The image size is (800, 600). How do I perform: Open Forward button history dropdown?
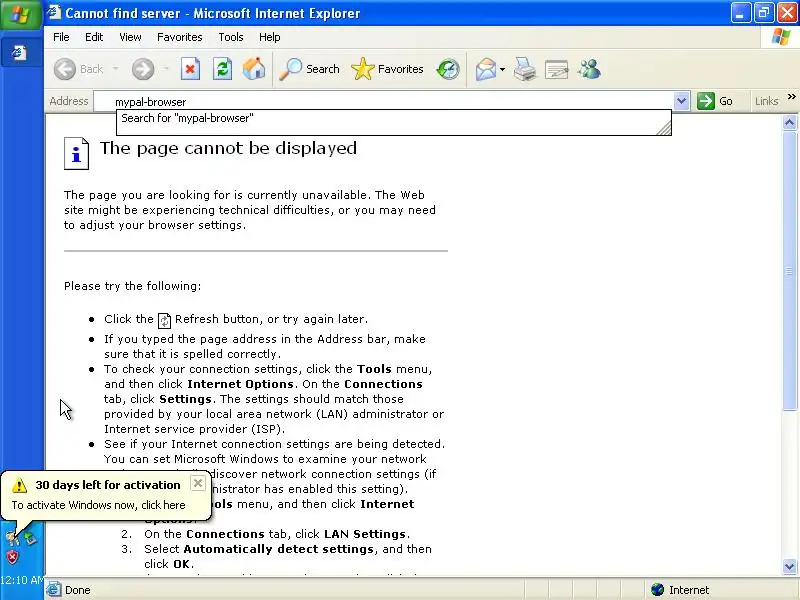[x=166, y=69]
